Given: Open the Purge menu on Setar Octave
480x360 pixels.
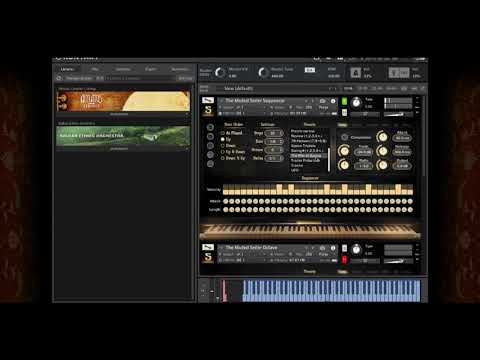Looking at the screenshot, I should pos(324,254).
